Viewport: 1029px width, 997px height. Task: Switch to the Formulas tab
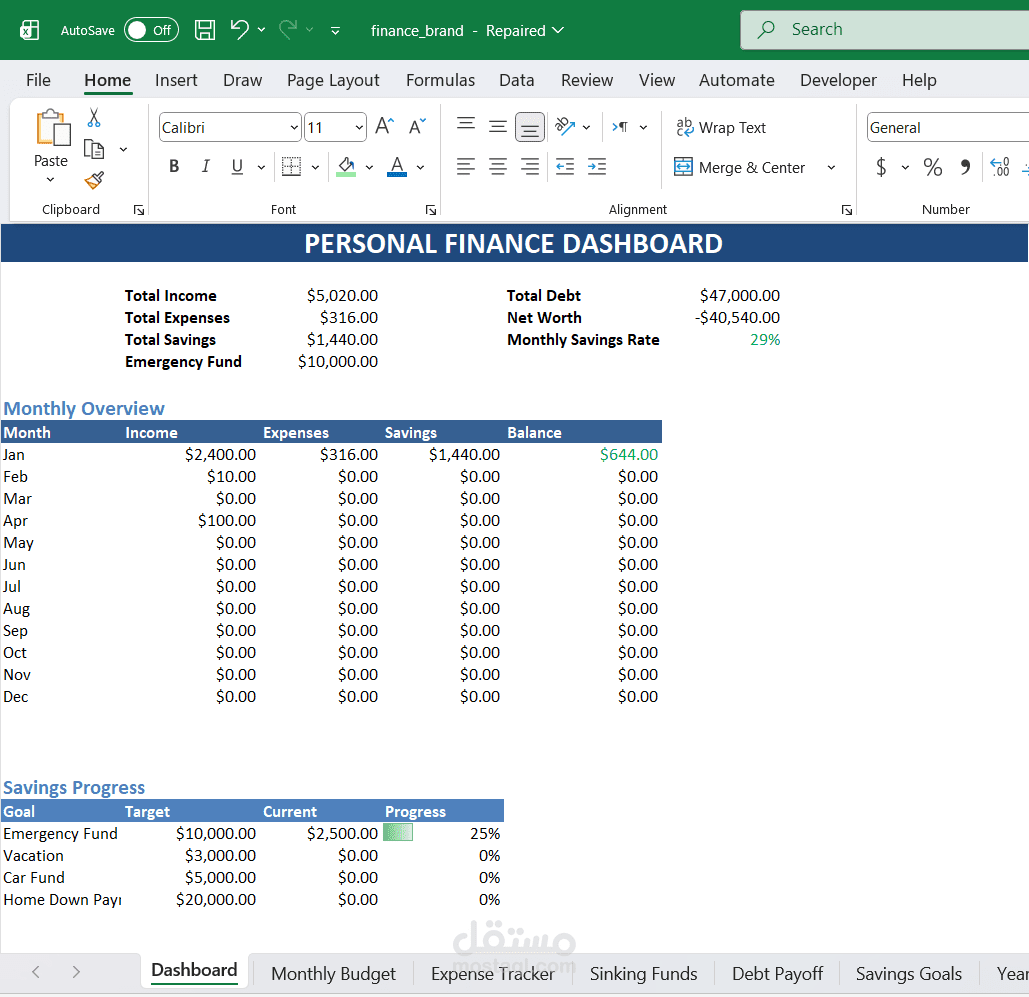click(440, 80)
